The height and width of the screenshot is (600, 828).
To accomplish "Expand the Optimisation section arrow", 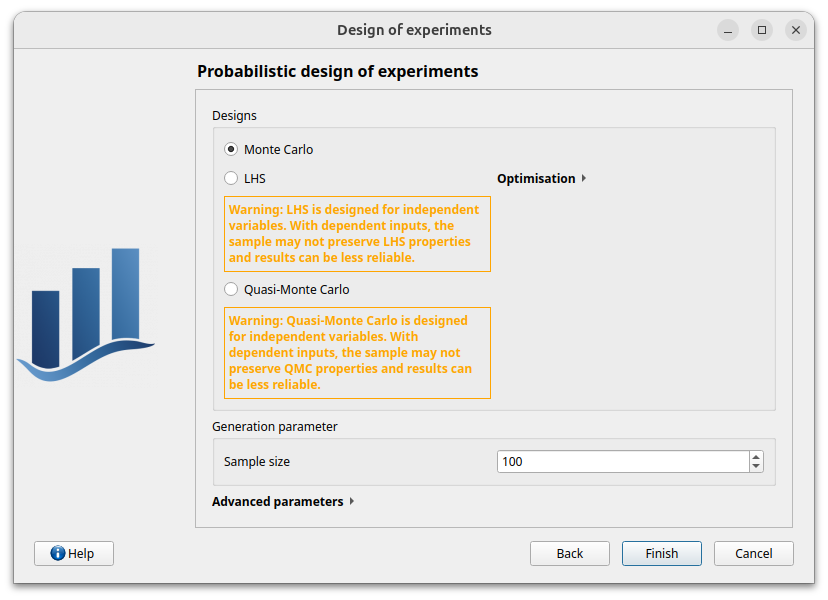I will 584,179.
